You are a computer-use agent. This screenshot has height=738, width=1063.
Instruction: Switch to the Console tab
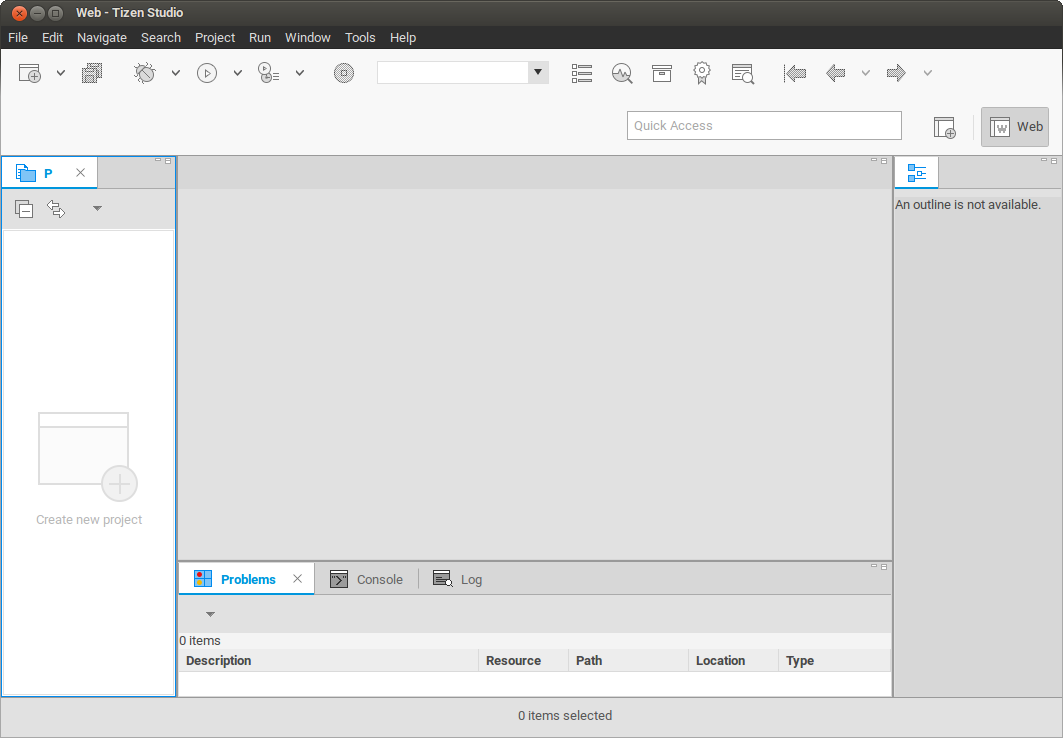click(x=367, y=579)
